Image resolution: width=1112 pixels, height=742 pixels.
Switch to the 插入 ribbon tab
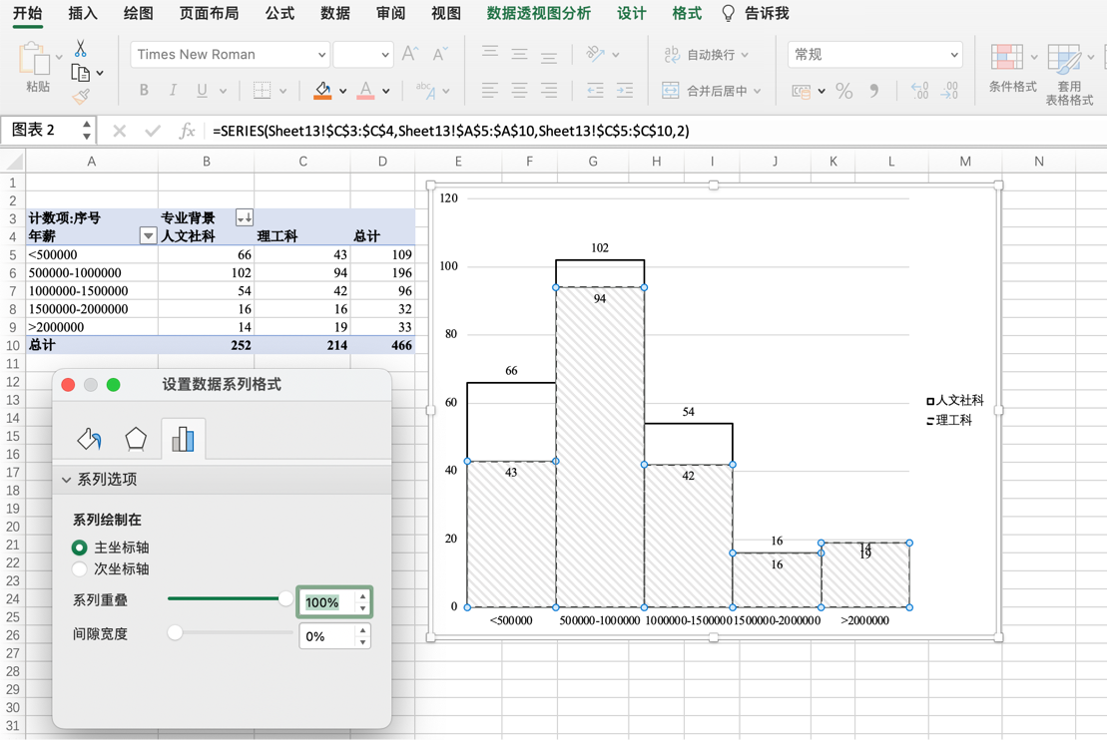(83, 13)
